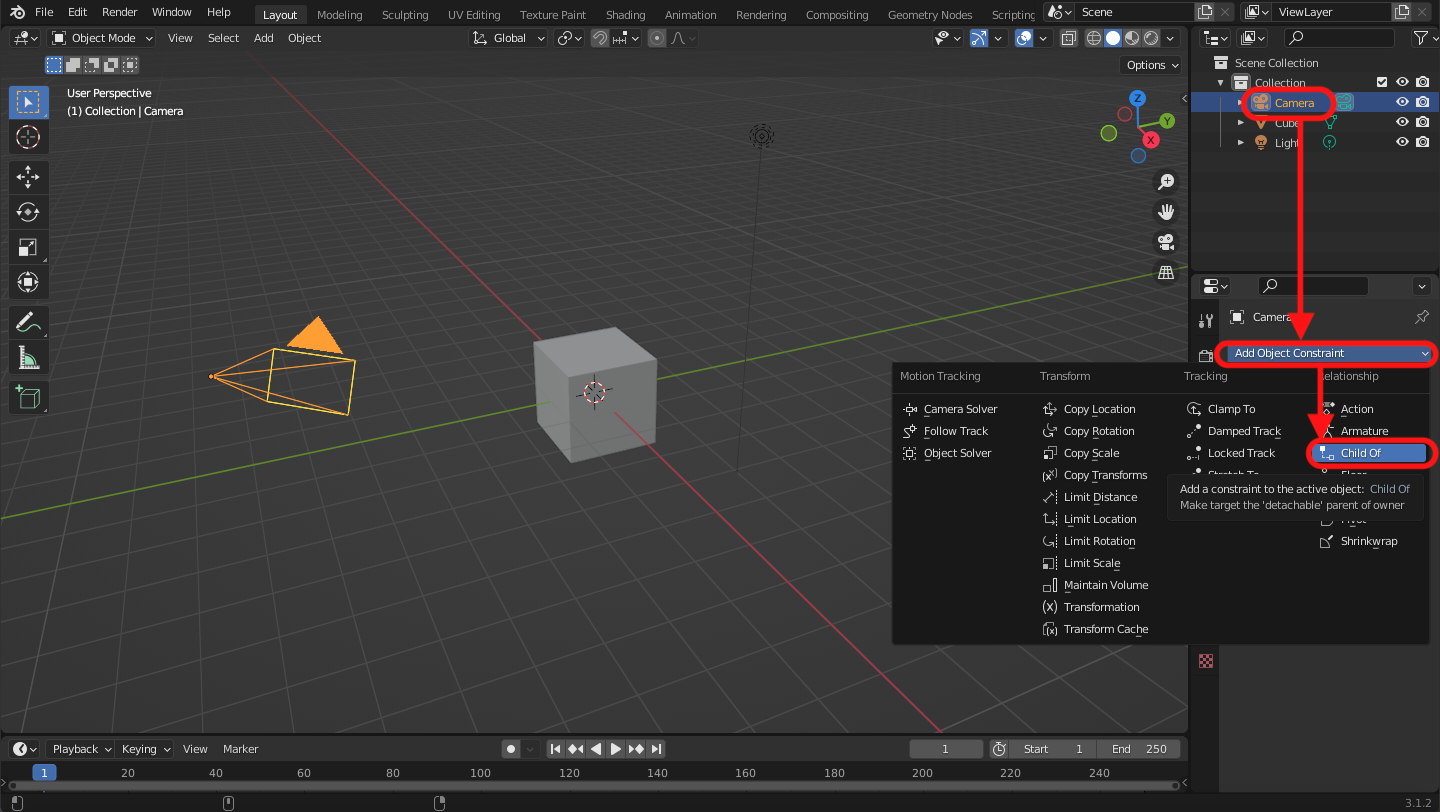Uncheck Collection exclude checkbox
The image size is (1440, 812).
tap(1382, 82)
